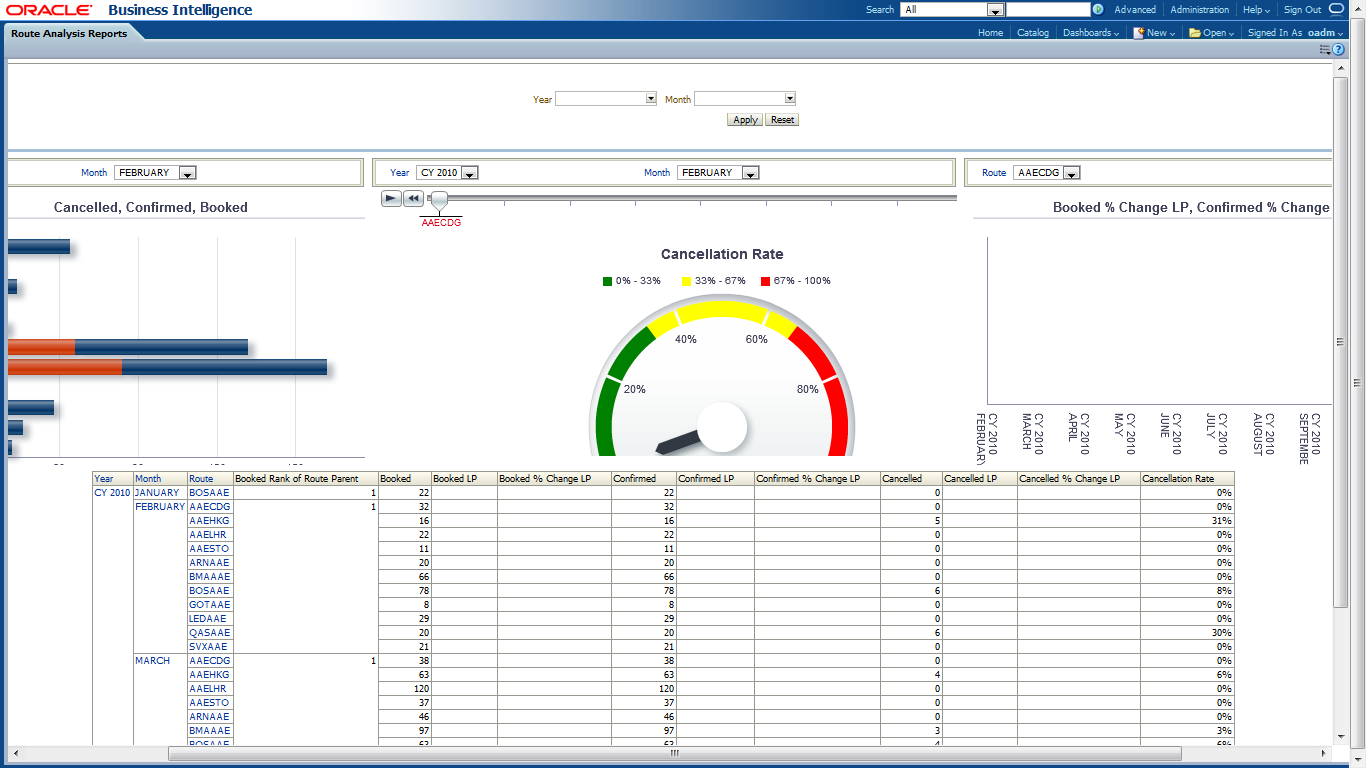1366x768 pixels.
Task: Open the CY 2010 Year dropdown
Action: (x=469, y=173)
